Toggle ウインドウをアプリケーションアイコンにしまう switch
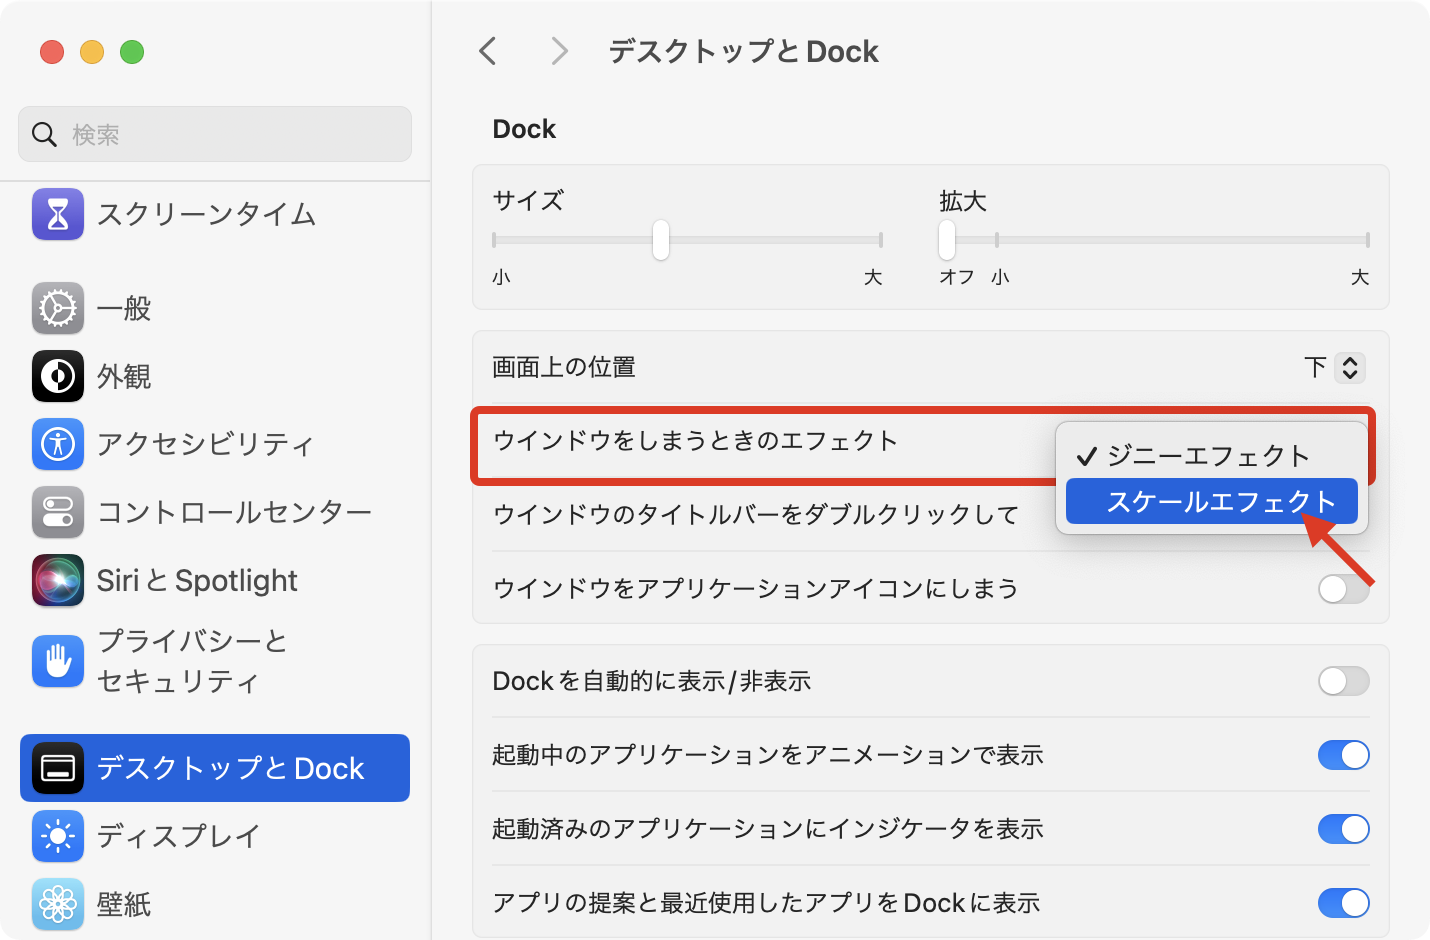1430x940 pixels. click(x=1343, y=588)
